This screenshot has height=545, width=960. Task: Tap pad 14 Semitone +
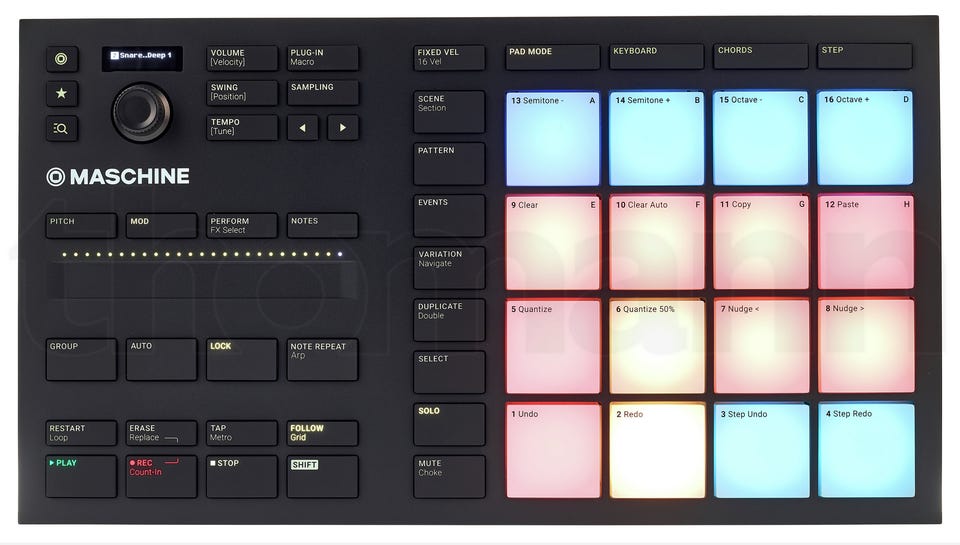(657, 138)
